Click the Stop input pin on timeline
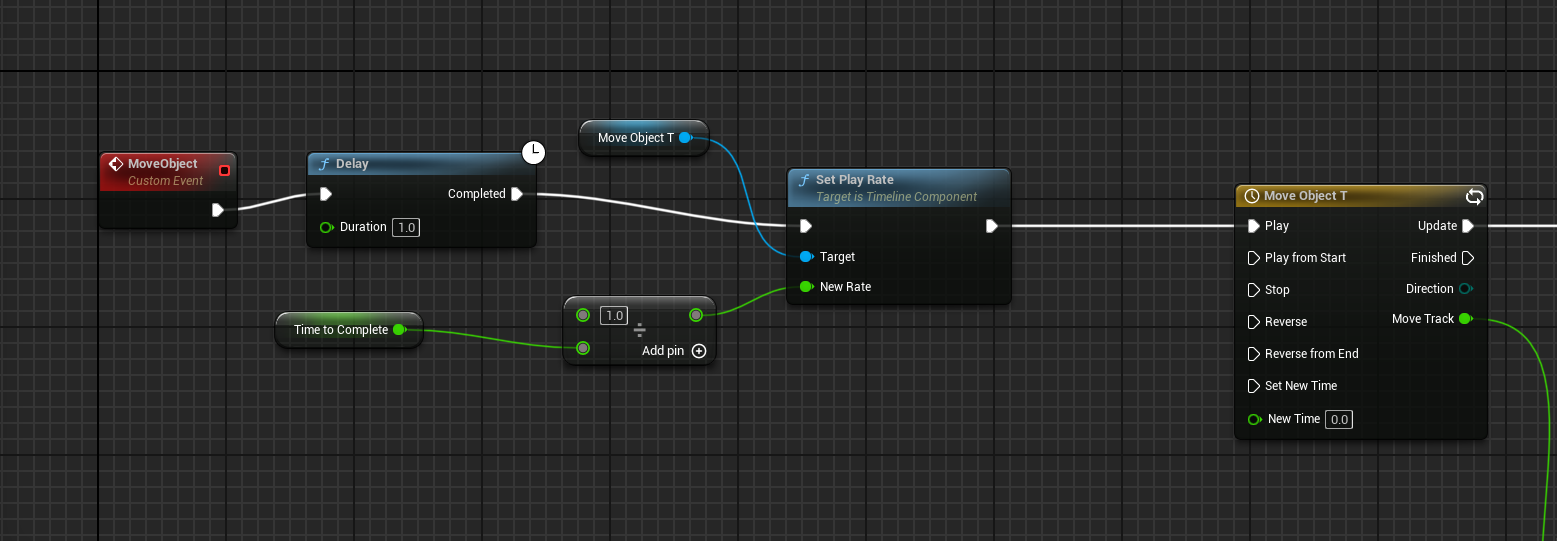1557x541 pixels. click(x=1254, y=290)
